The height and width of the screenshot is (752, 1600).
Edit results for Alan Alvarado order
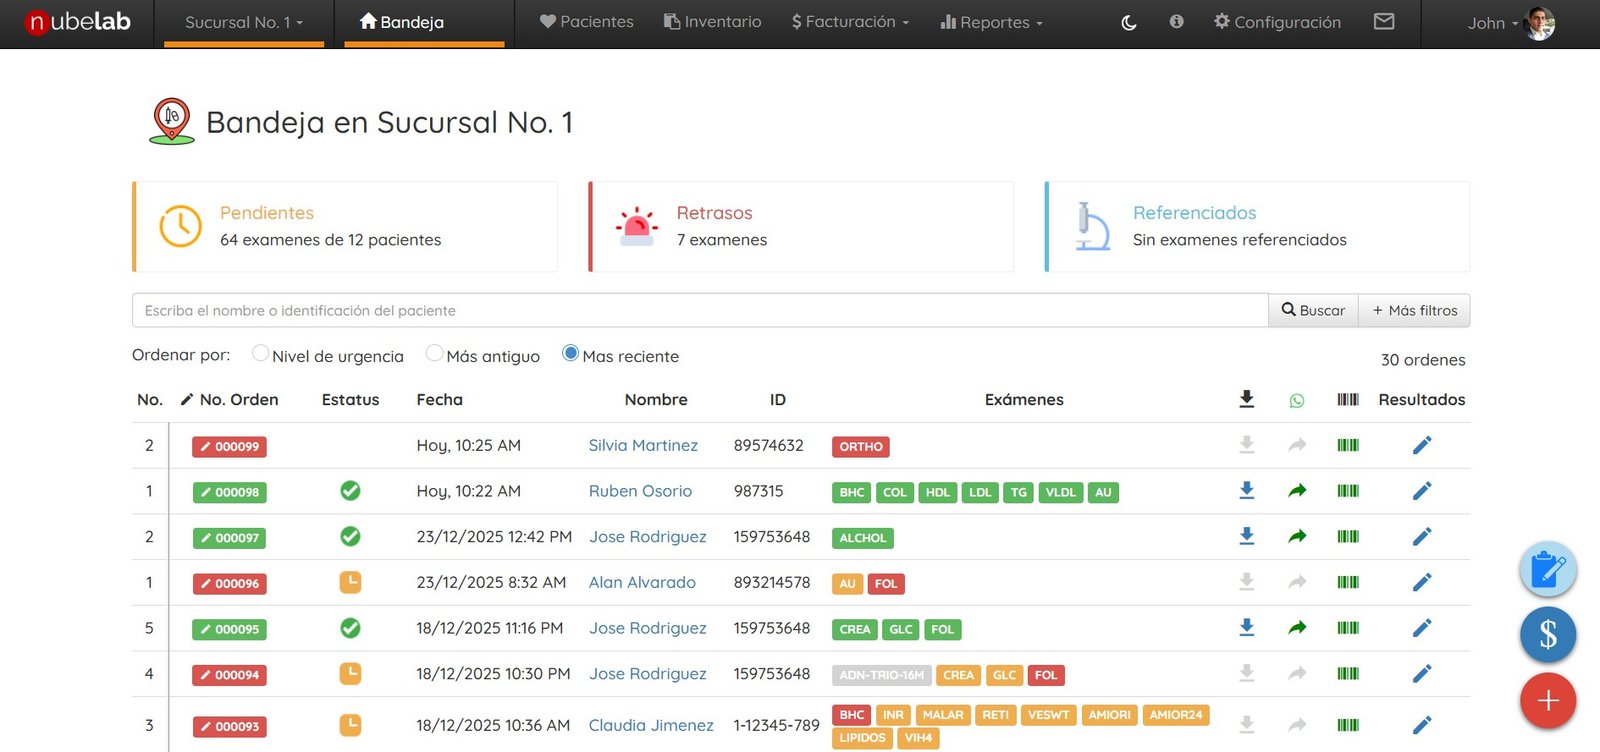pyautogui.click(x=1421, y=582)
